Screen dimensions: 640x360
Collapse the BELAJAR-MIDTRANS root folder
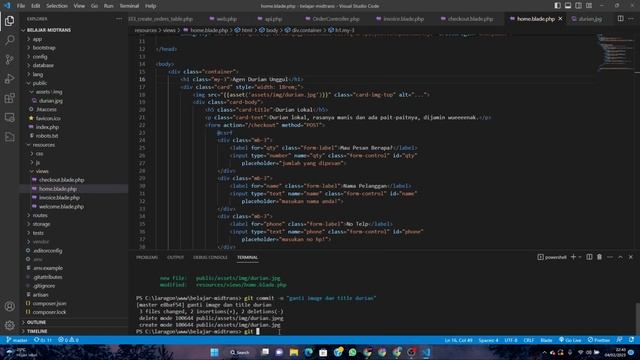click(x=49, y=30)
